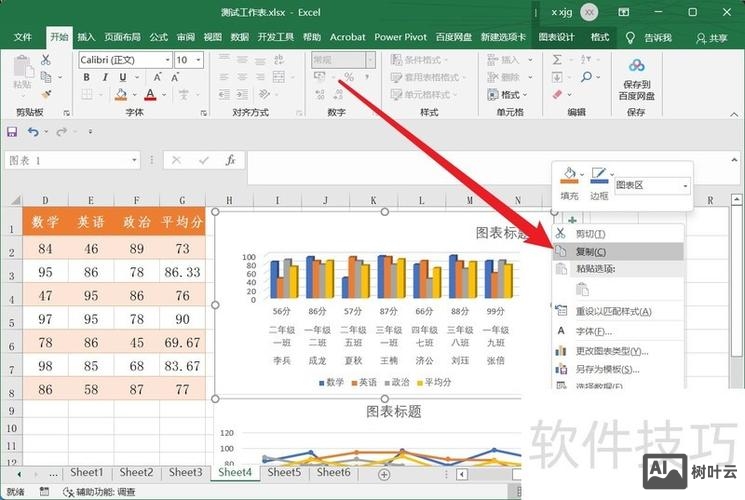Select Cut in the context menu
Image resolution: width=745 pixels, height=500 pixels.
pyautogui.click(x=618, y=234)
